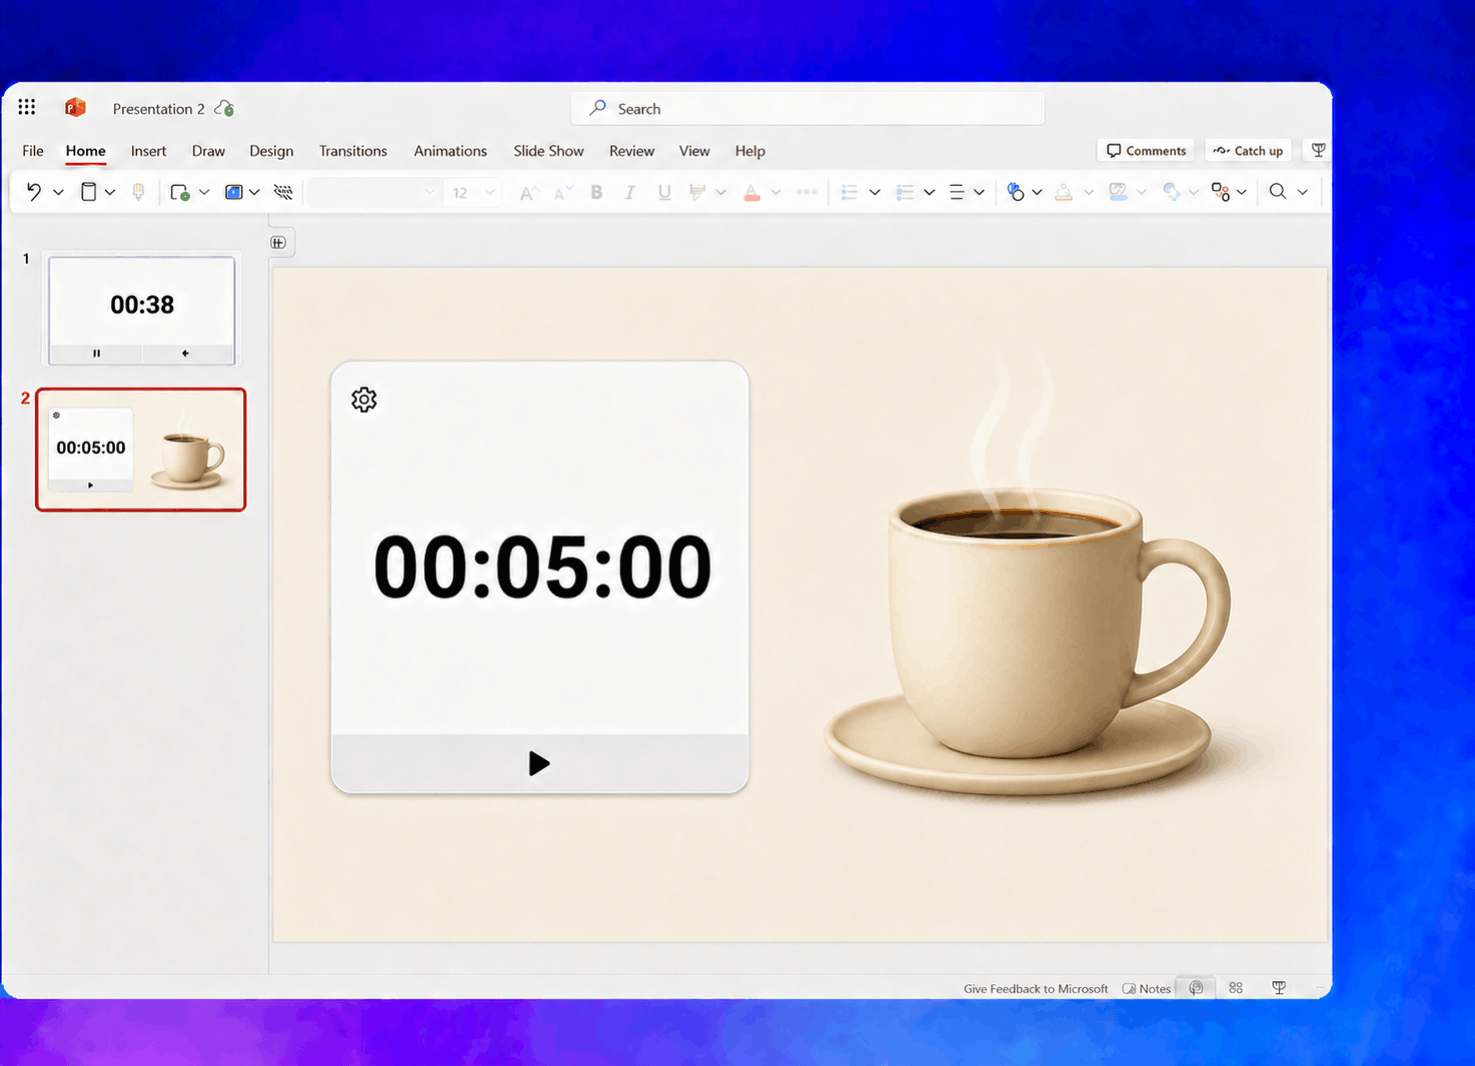Image resolution: width=1475 pixels, height=1066 pixels.
Task: Open the font name combo box
Action: (374, 192)
